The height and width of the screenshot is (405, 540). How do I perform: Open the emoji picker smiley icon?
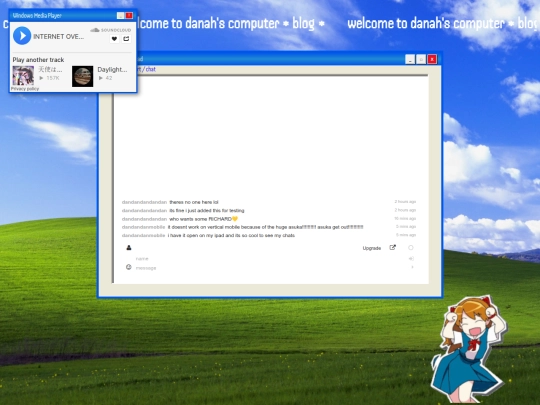coord(128,267)
